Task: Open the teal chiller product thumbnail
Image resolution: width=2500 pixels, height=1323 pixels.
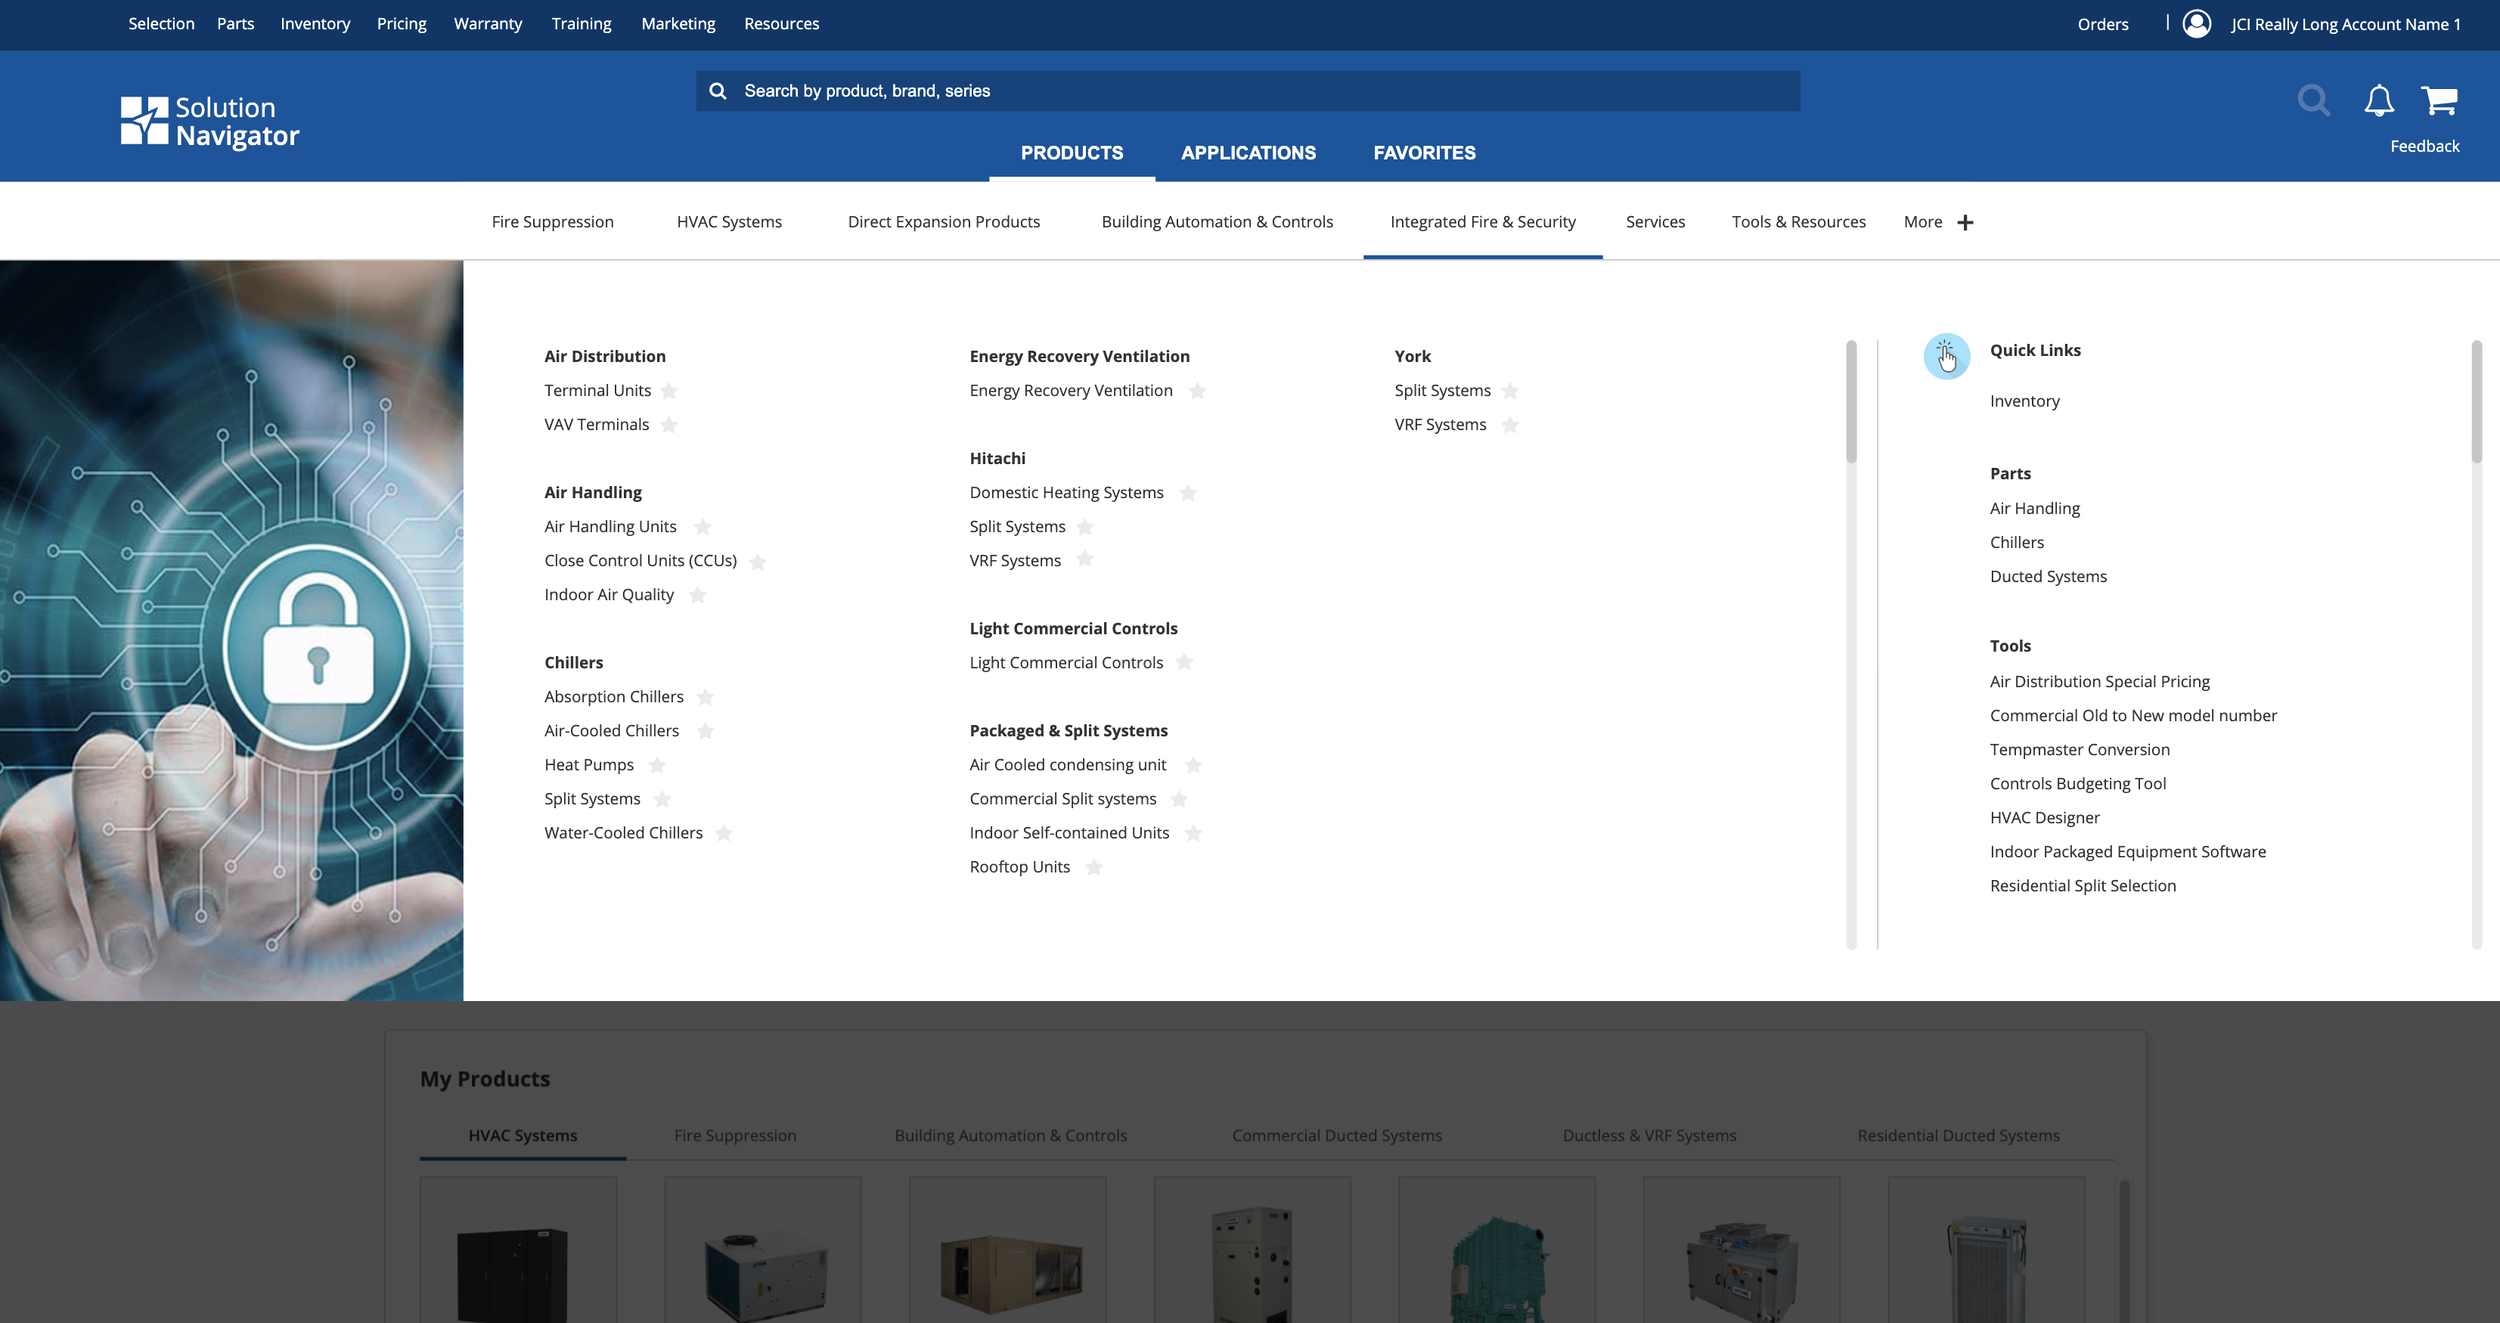Action: [x=1496, y=1250]
